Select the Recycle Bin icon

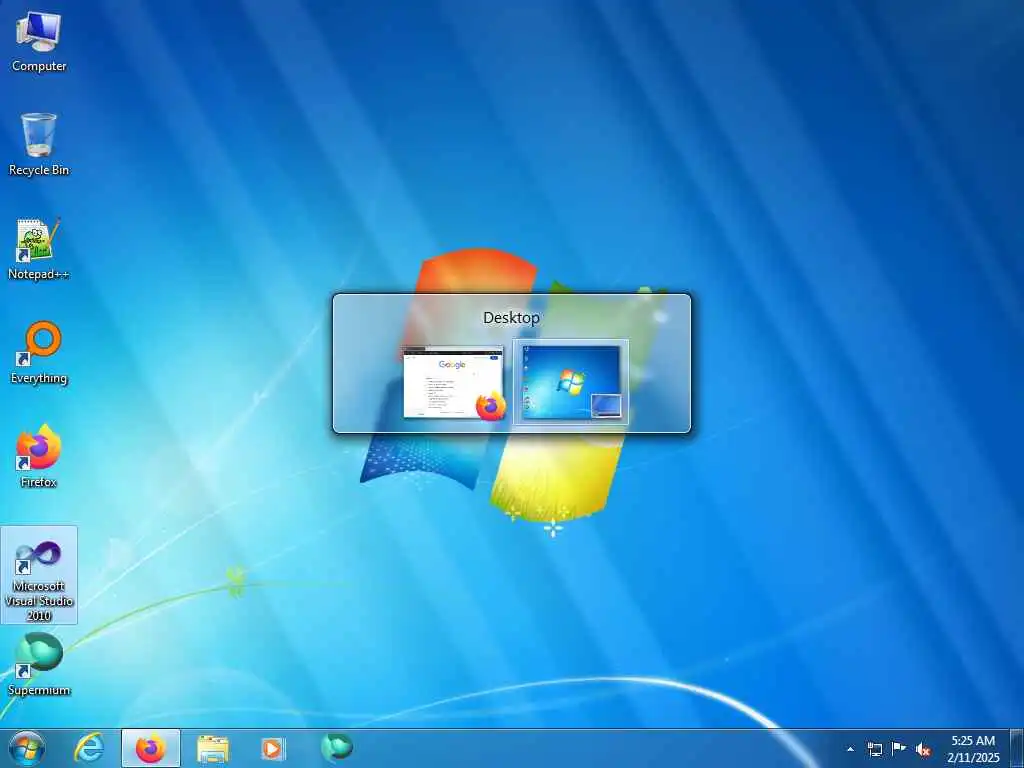(39, 145)
